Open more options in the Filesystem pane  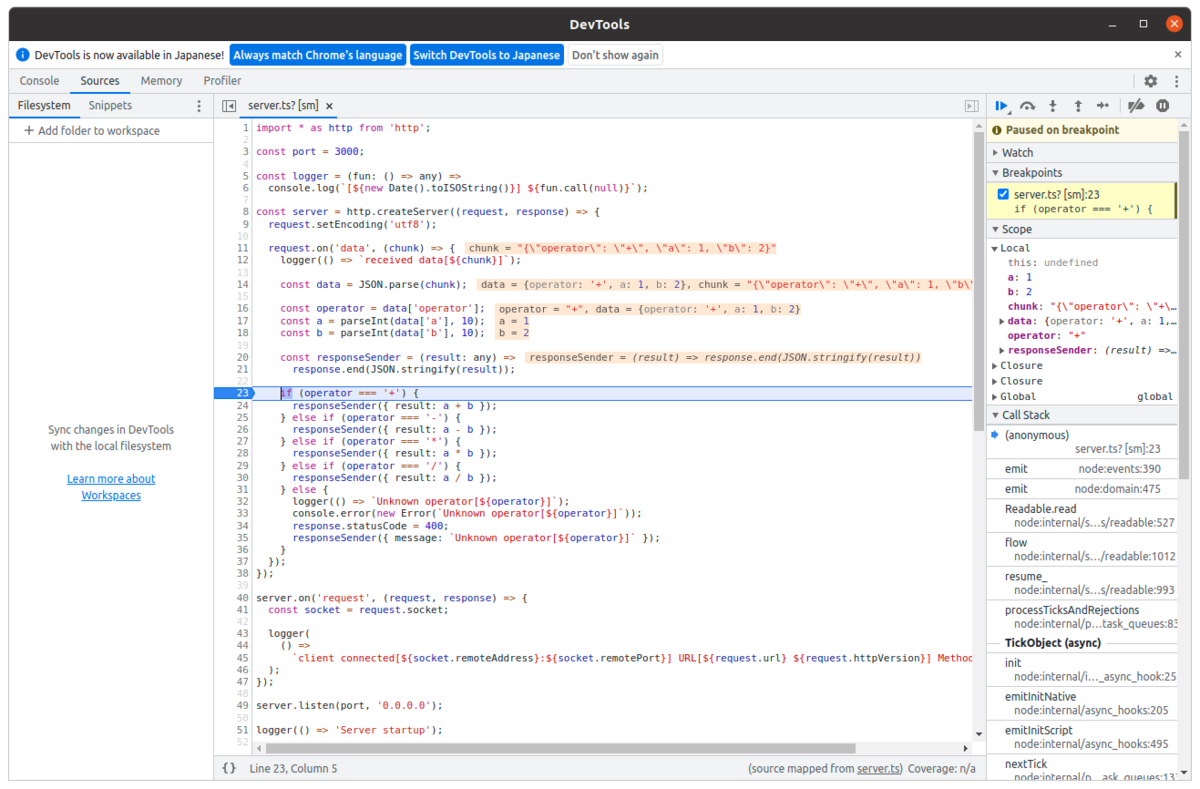(198, 106)
